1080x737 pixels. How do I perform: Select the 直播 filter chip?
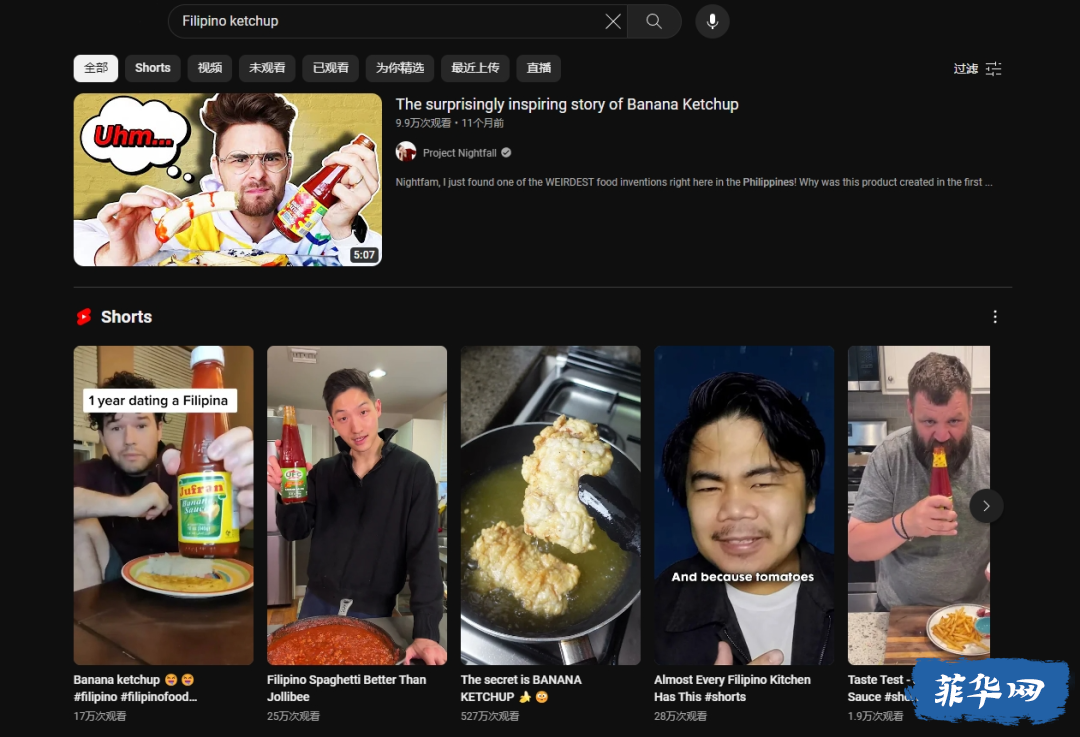(539, 68)
